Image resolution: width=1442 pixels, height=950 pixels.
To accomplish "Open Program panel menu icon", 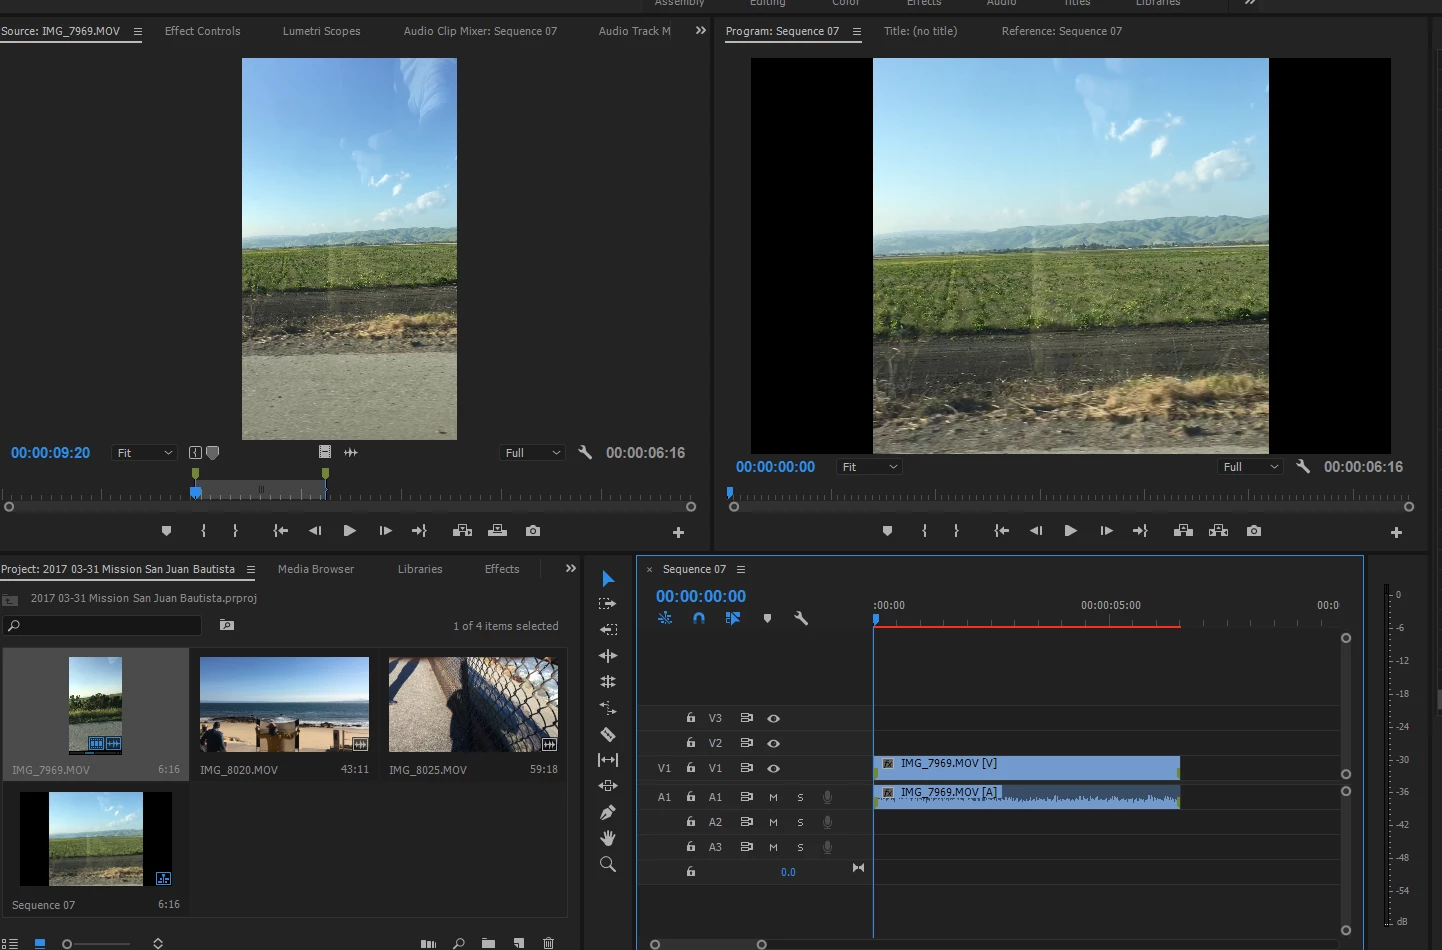I will pos(857,32).
